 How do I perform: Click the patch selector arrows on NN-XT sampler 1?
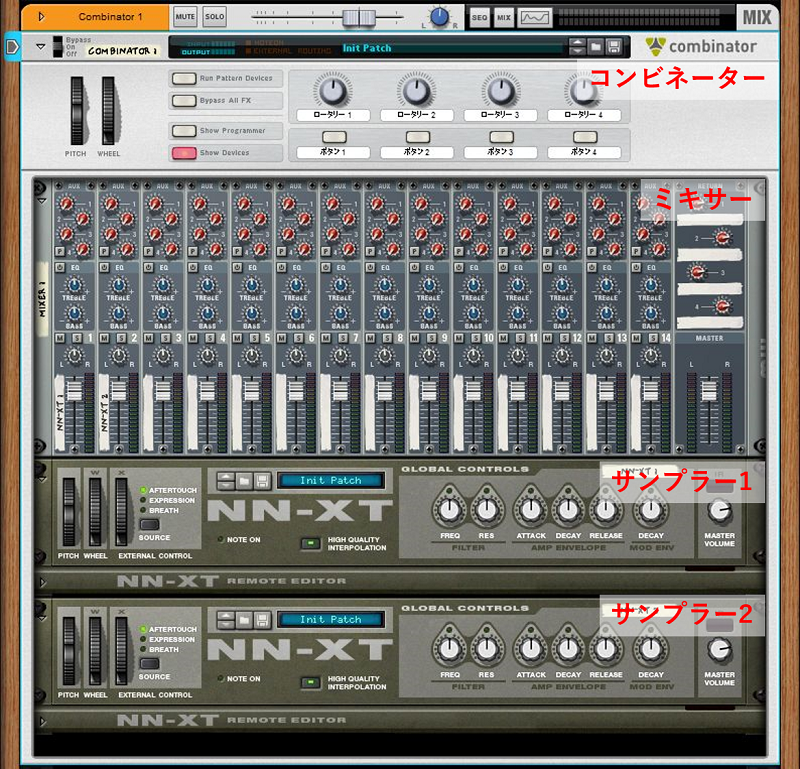click(x=226, y=481)
